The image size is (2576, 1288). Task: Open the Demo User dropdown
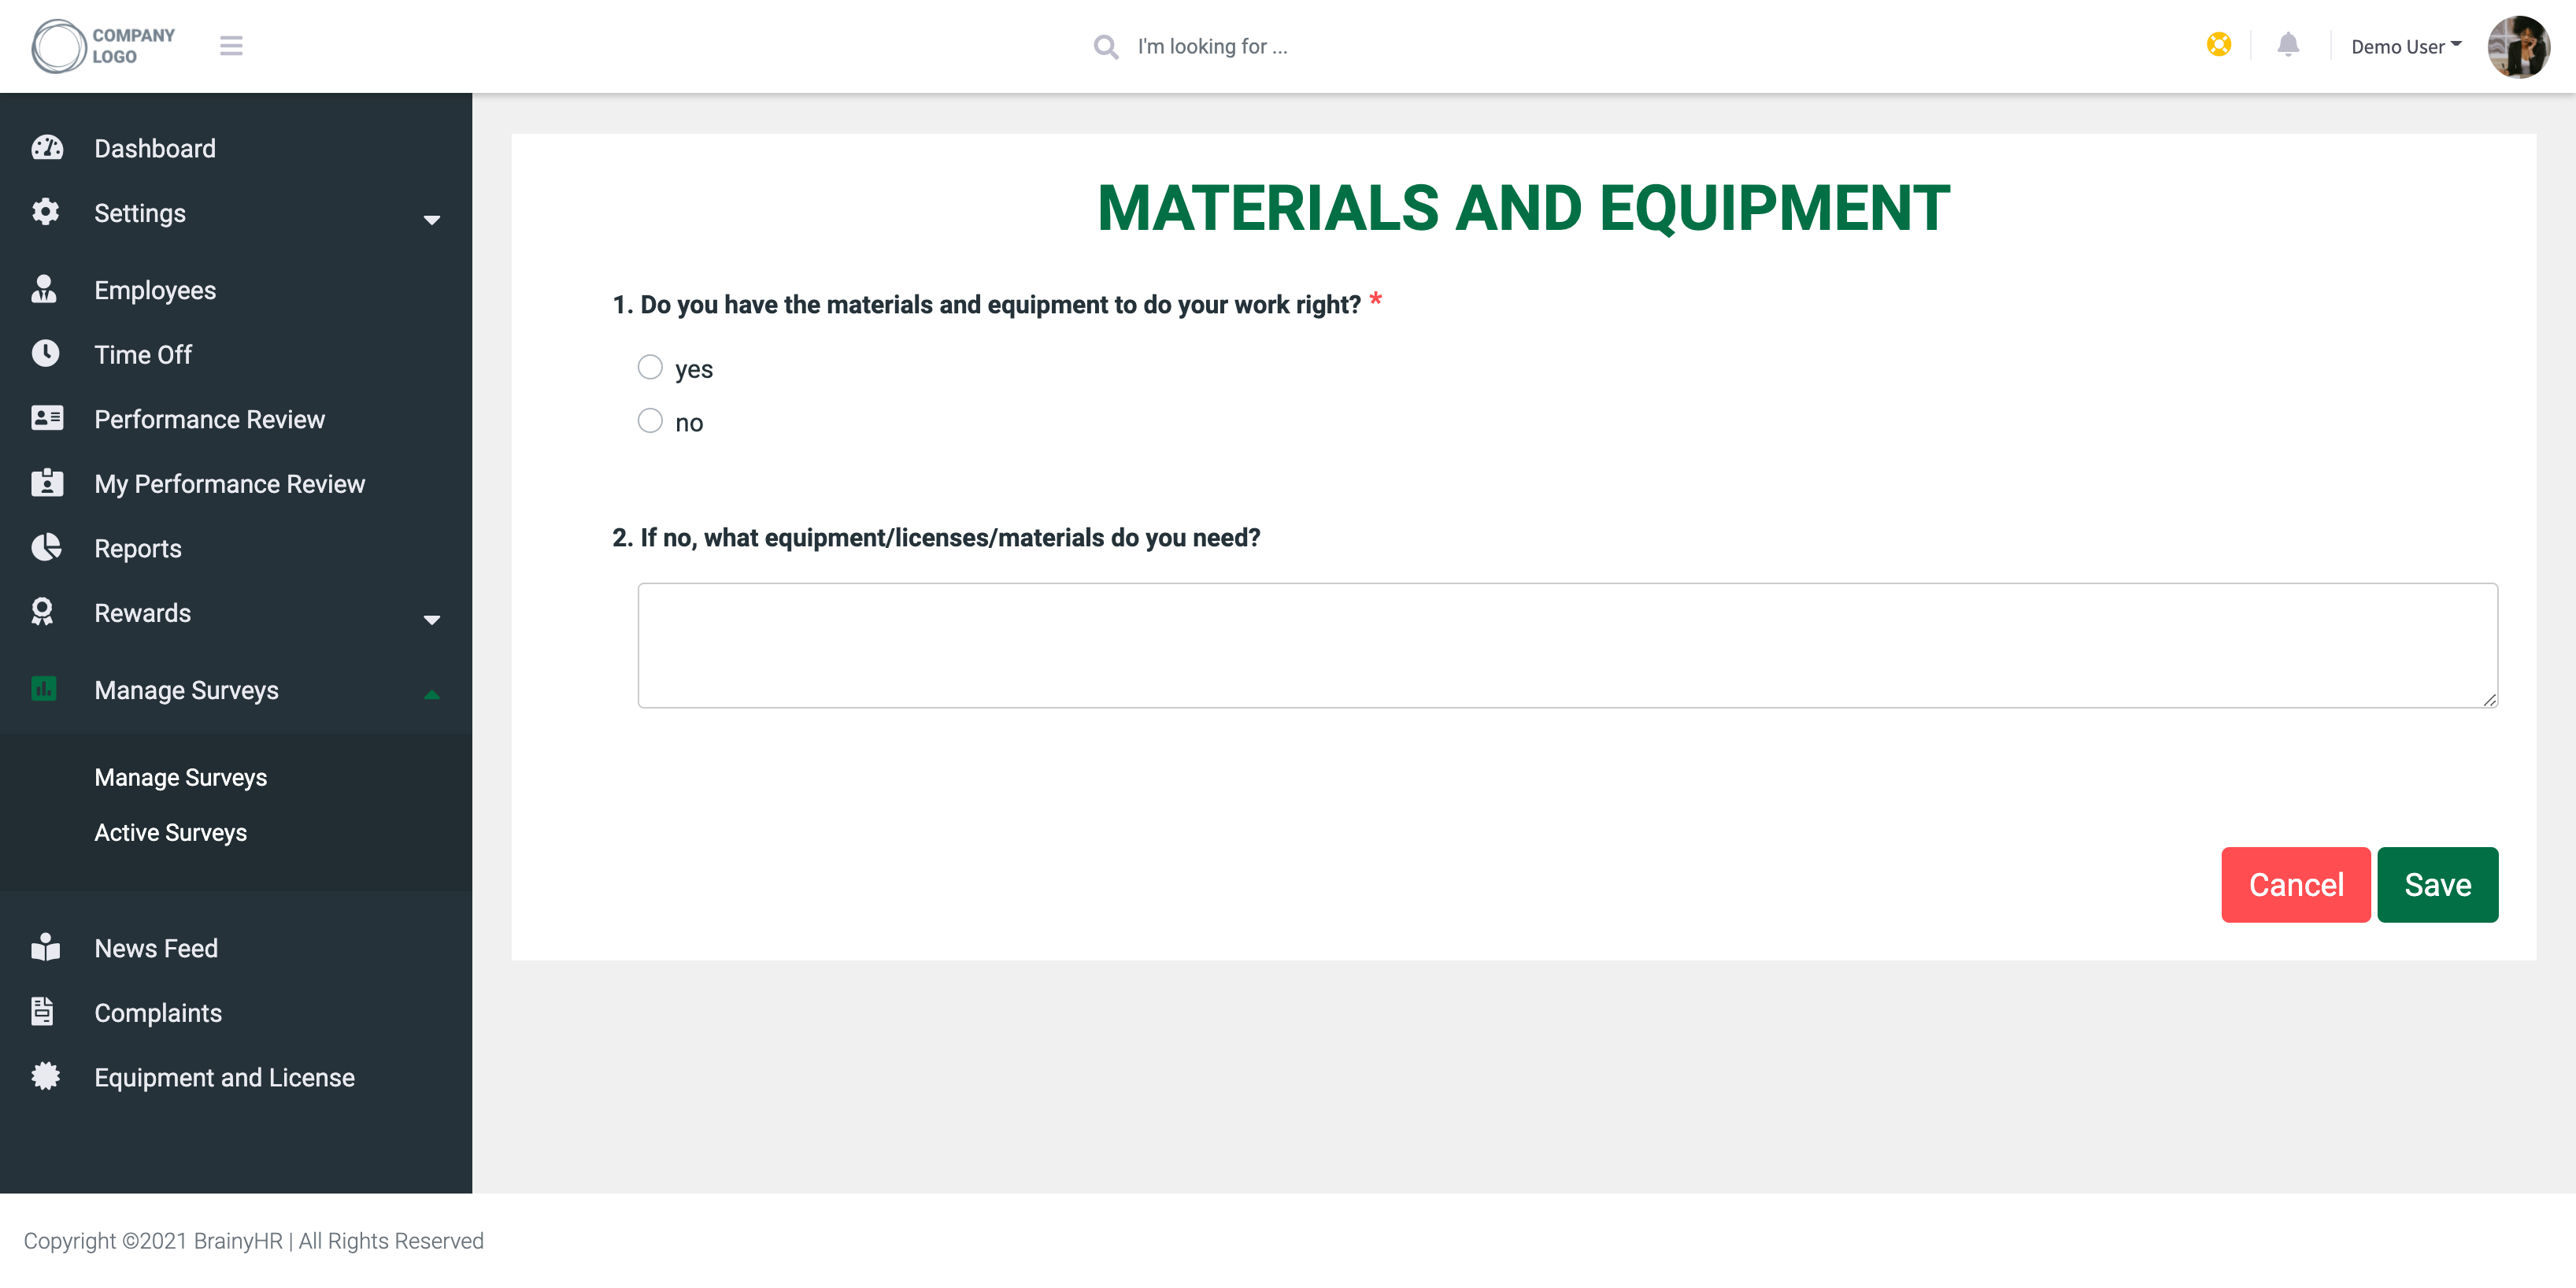click(2406, 46)
